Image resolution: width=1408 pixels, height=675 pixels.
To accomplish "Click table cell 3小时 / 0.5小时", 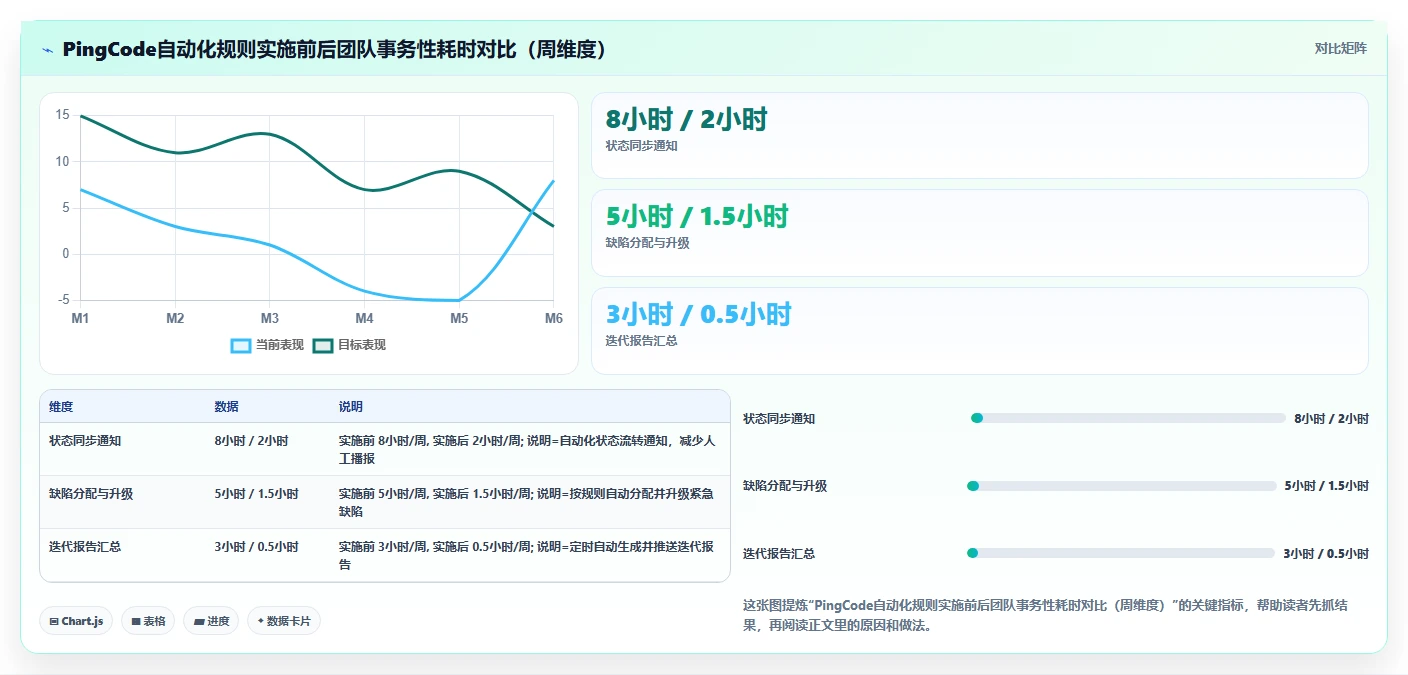I will [256, 547].
